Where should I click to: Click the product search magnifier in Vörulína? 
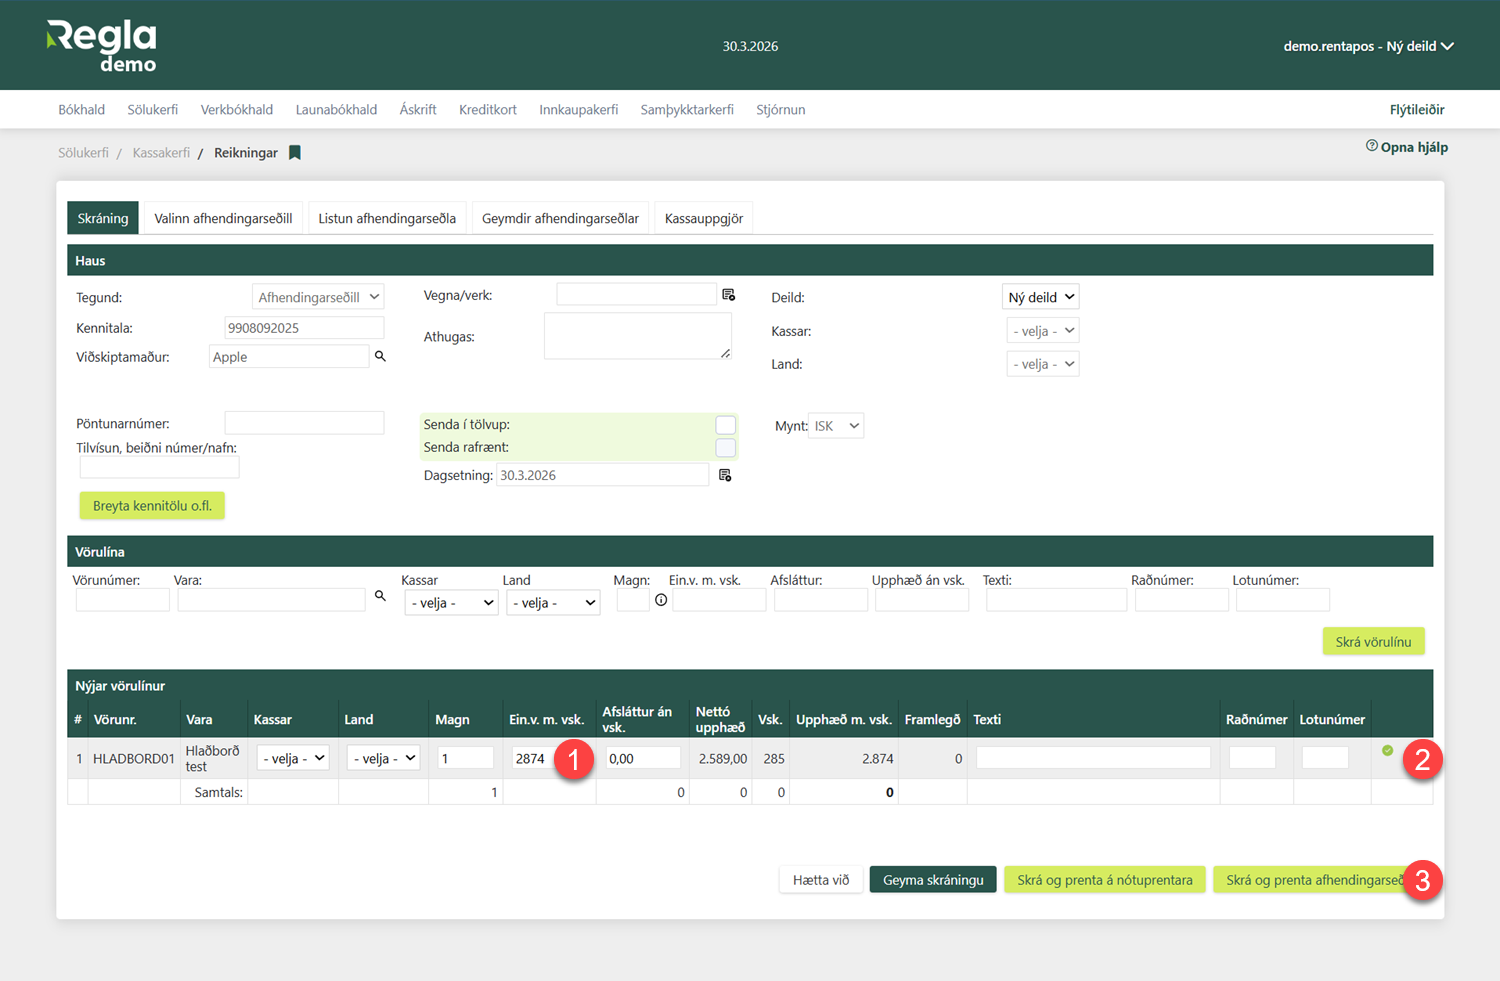(x=380, y=596)
